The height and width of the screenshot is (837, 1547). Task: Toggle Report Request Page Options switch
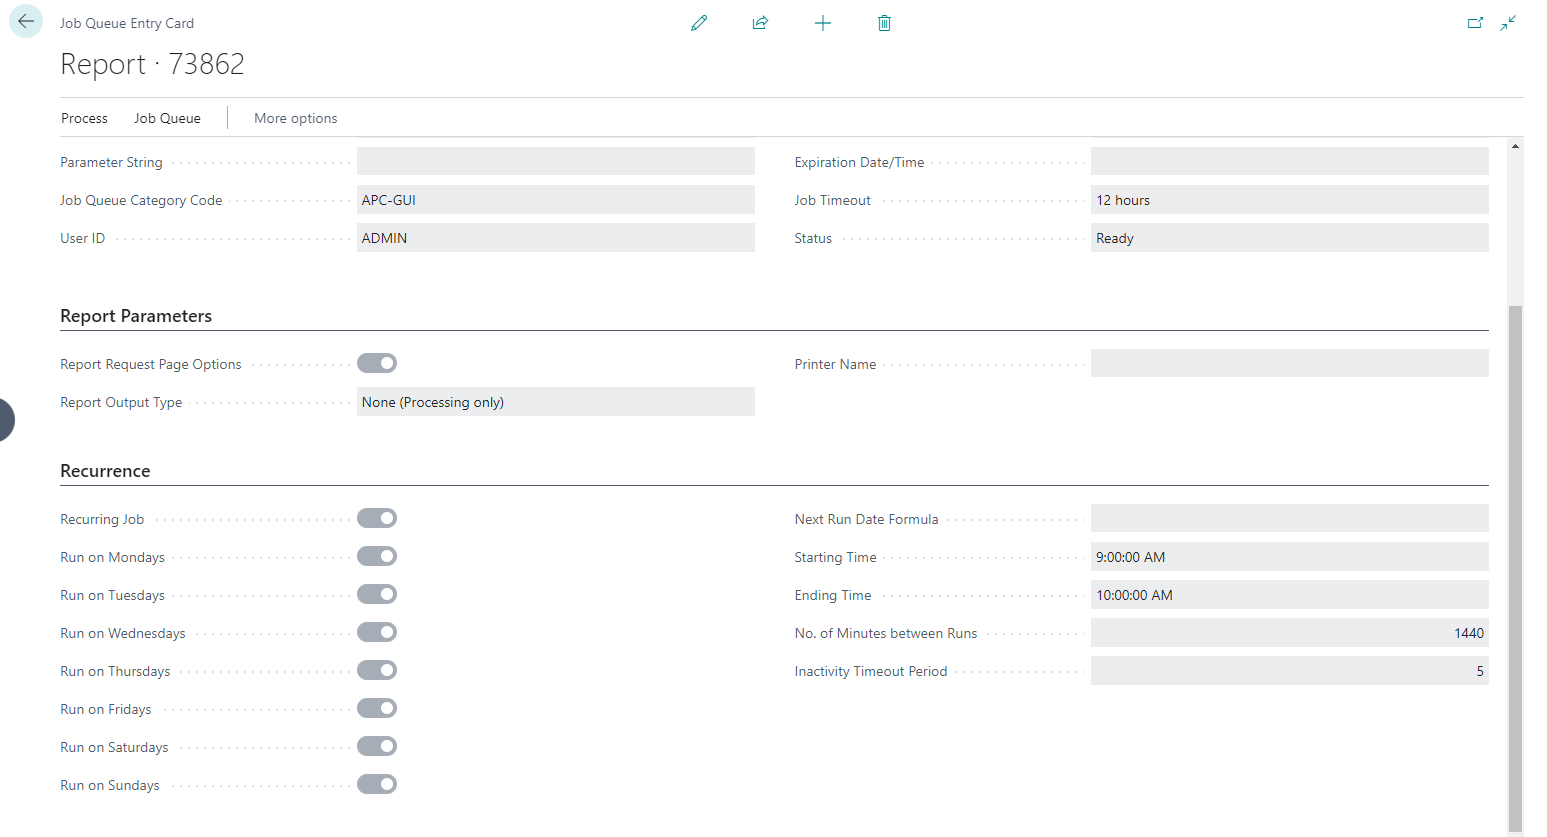click(x=377, y=363)
